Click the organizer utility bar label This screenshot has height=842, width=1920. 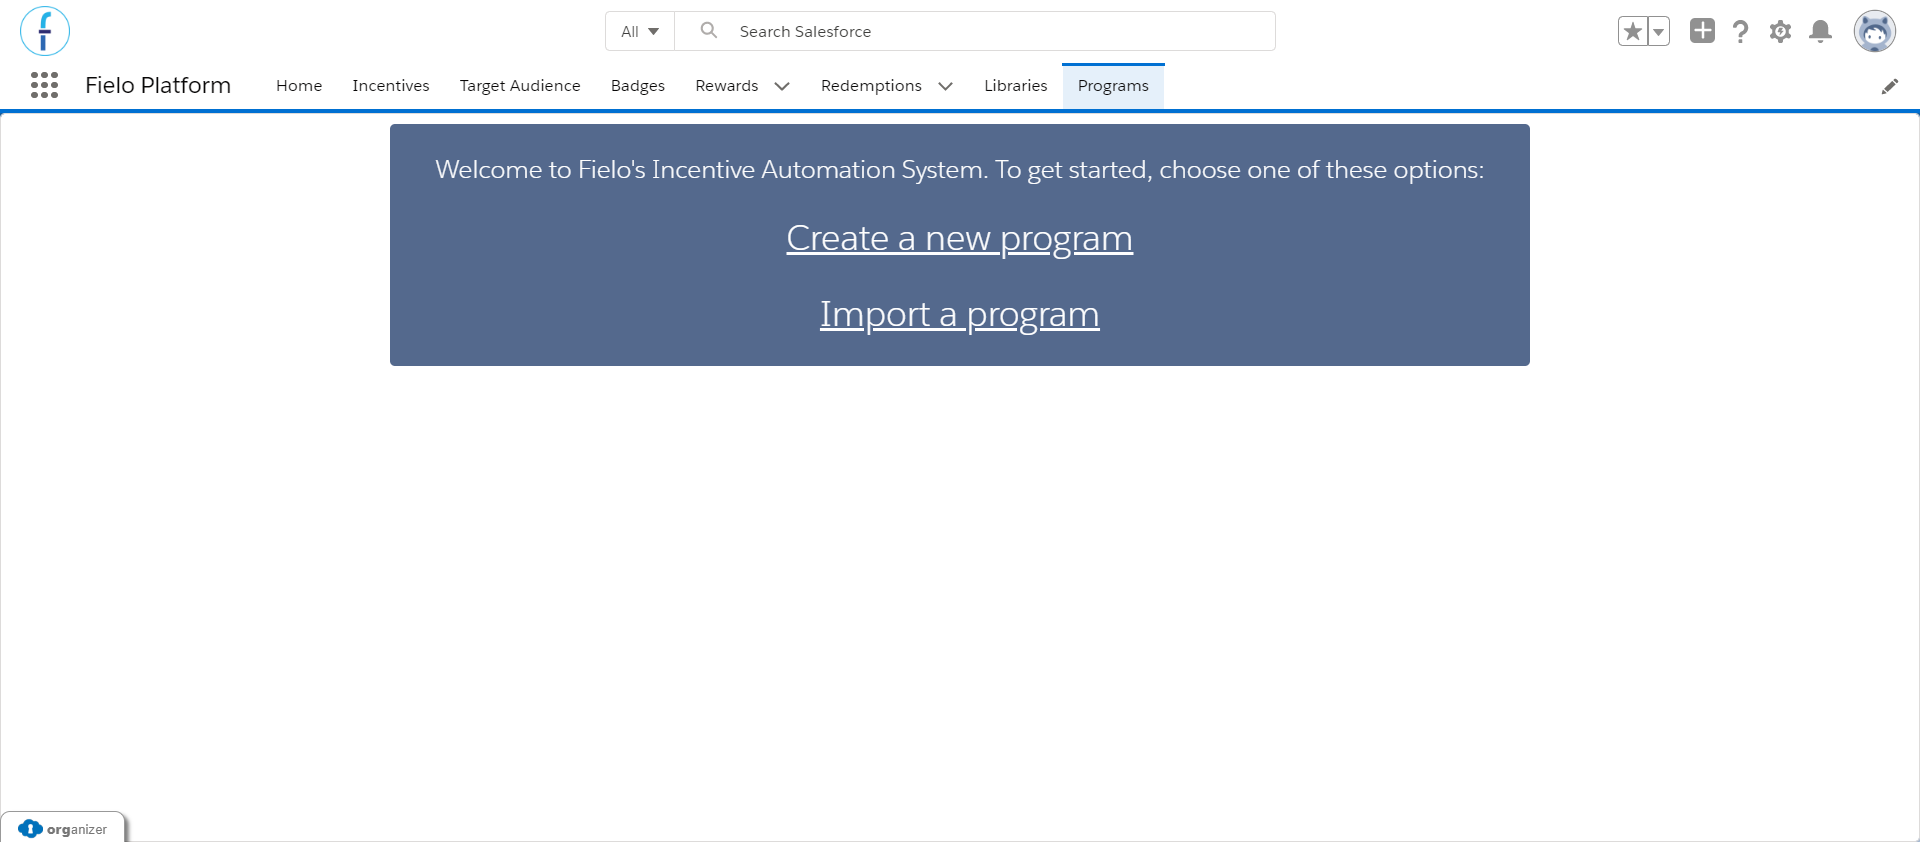(77, 829)
